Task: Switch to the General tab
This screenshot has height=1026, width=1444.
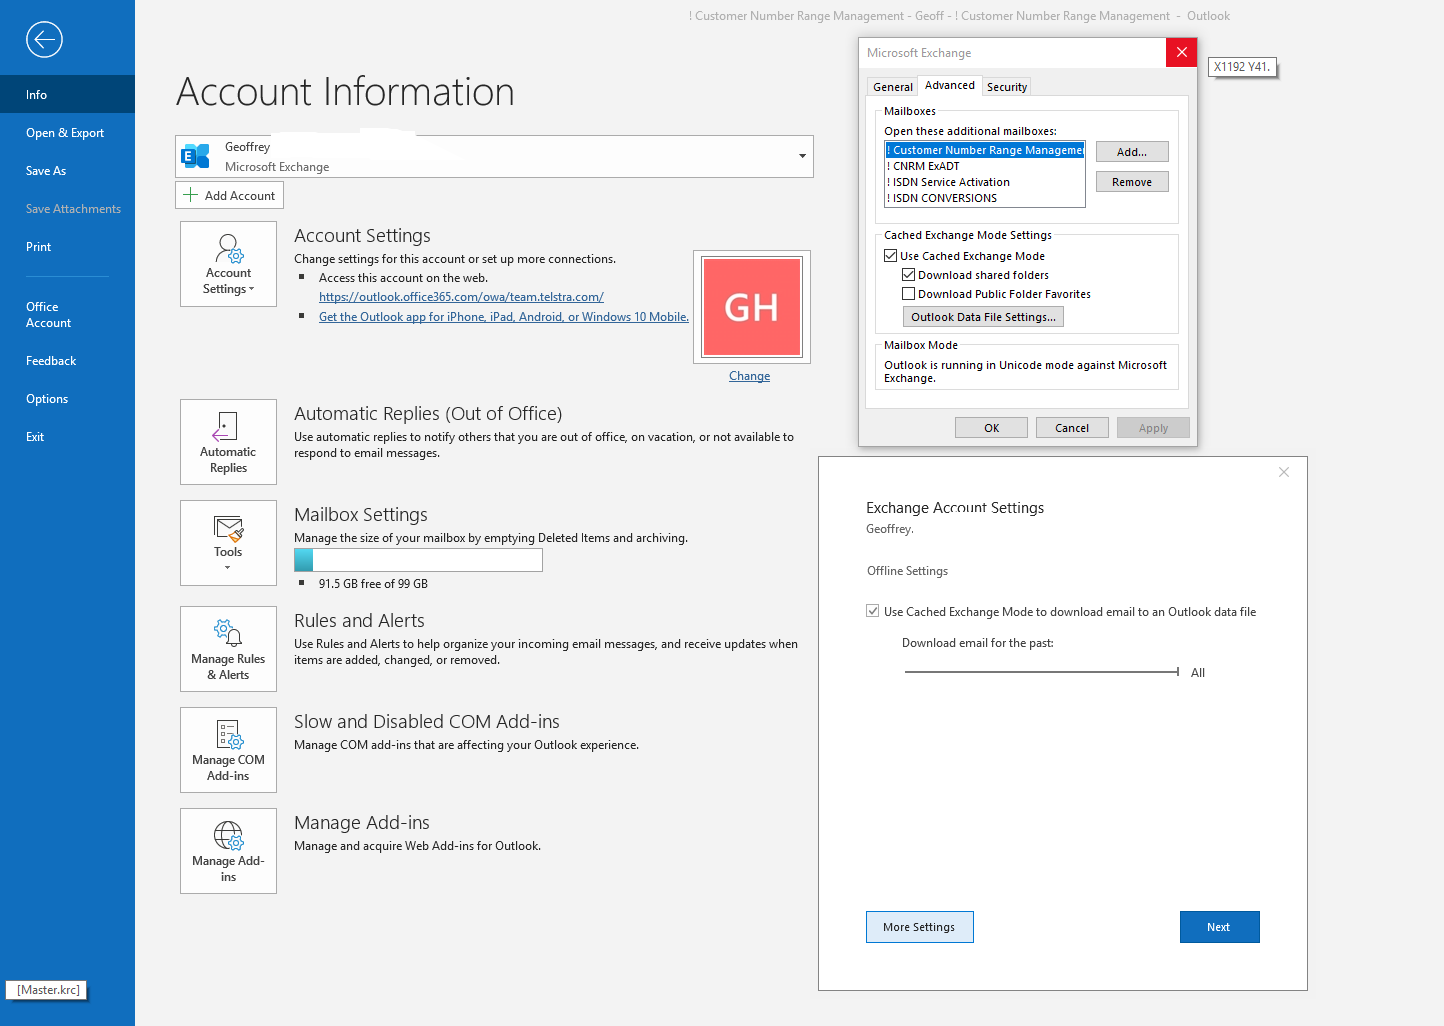Action: point(892,87)
